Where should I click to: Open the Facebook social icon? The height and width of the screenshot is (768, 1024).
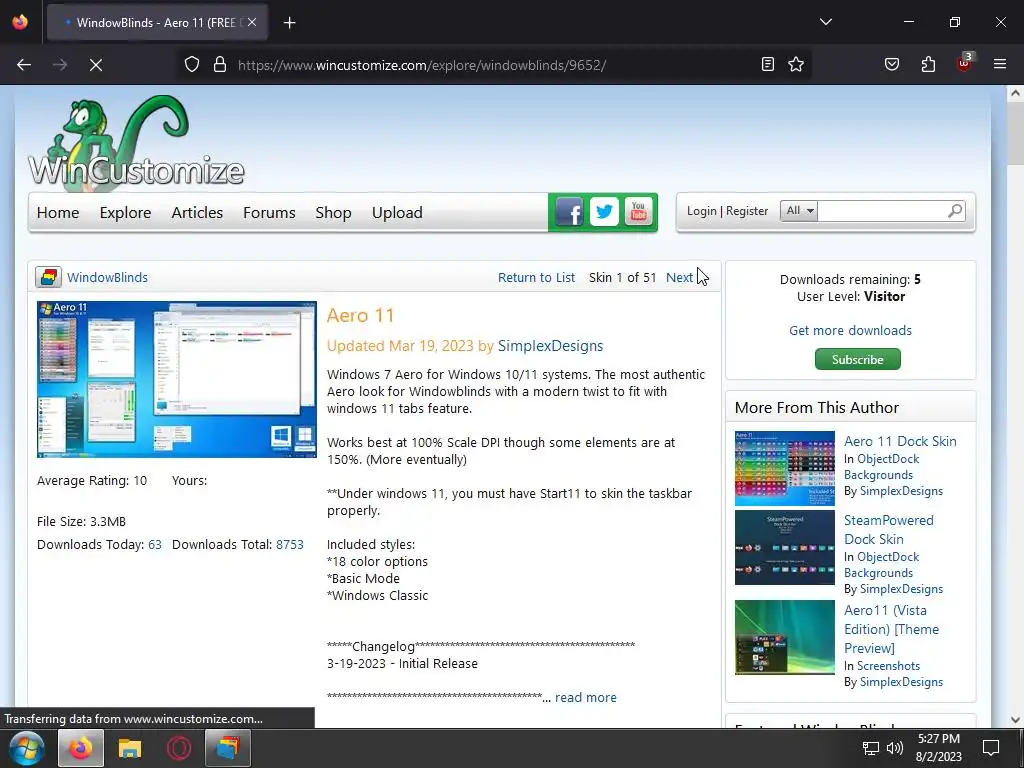[x=569, y=212]
